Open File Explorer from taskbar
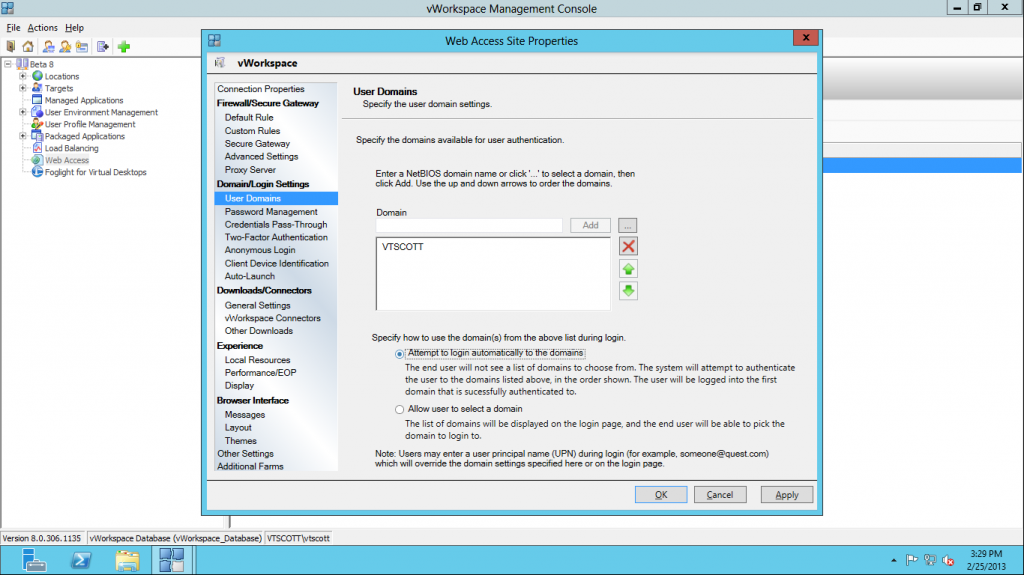 pos(127,560)
